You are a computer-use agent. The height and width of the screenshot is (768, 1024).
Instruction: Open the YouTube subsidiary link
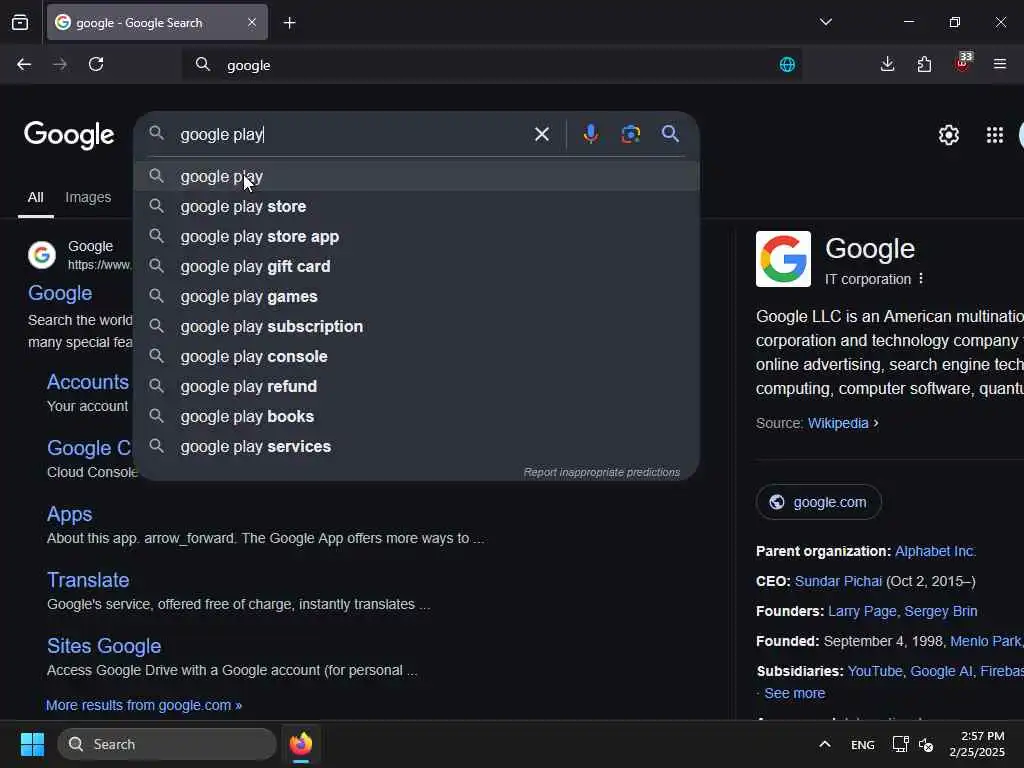[874, 671]
